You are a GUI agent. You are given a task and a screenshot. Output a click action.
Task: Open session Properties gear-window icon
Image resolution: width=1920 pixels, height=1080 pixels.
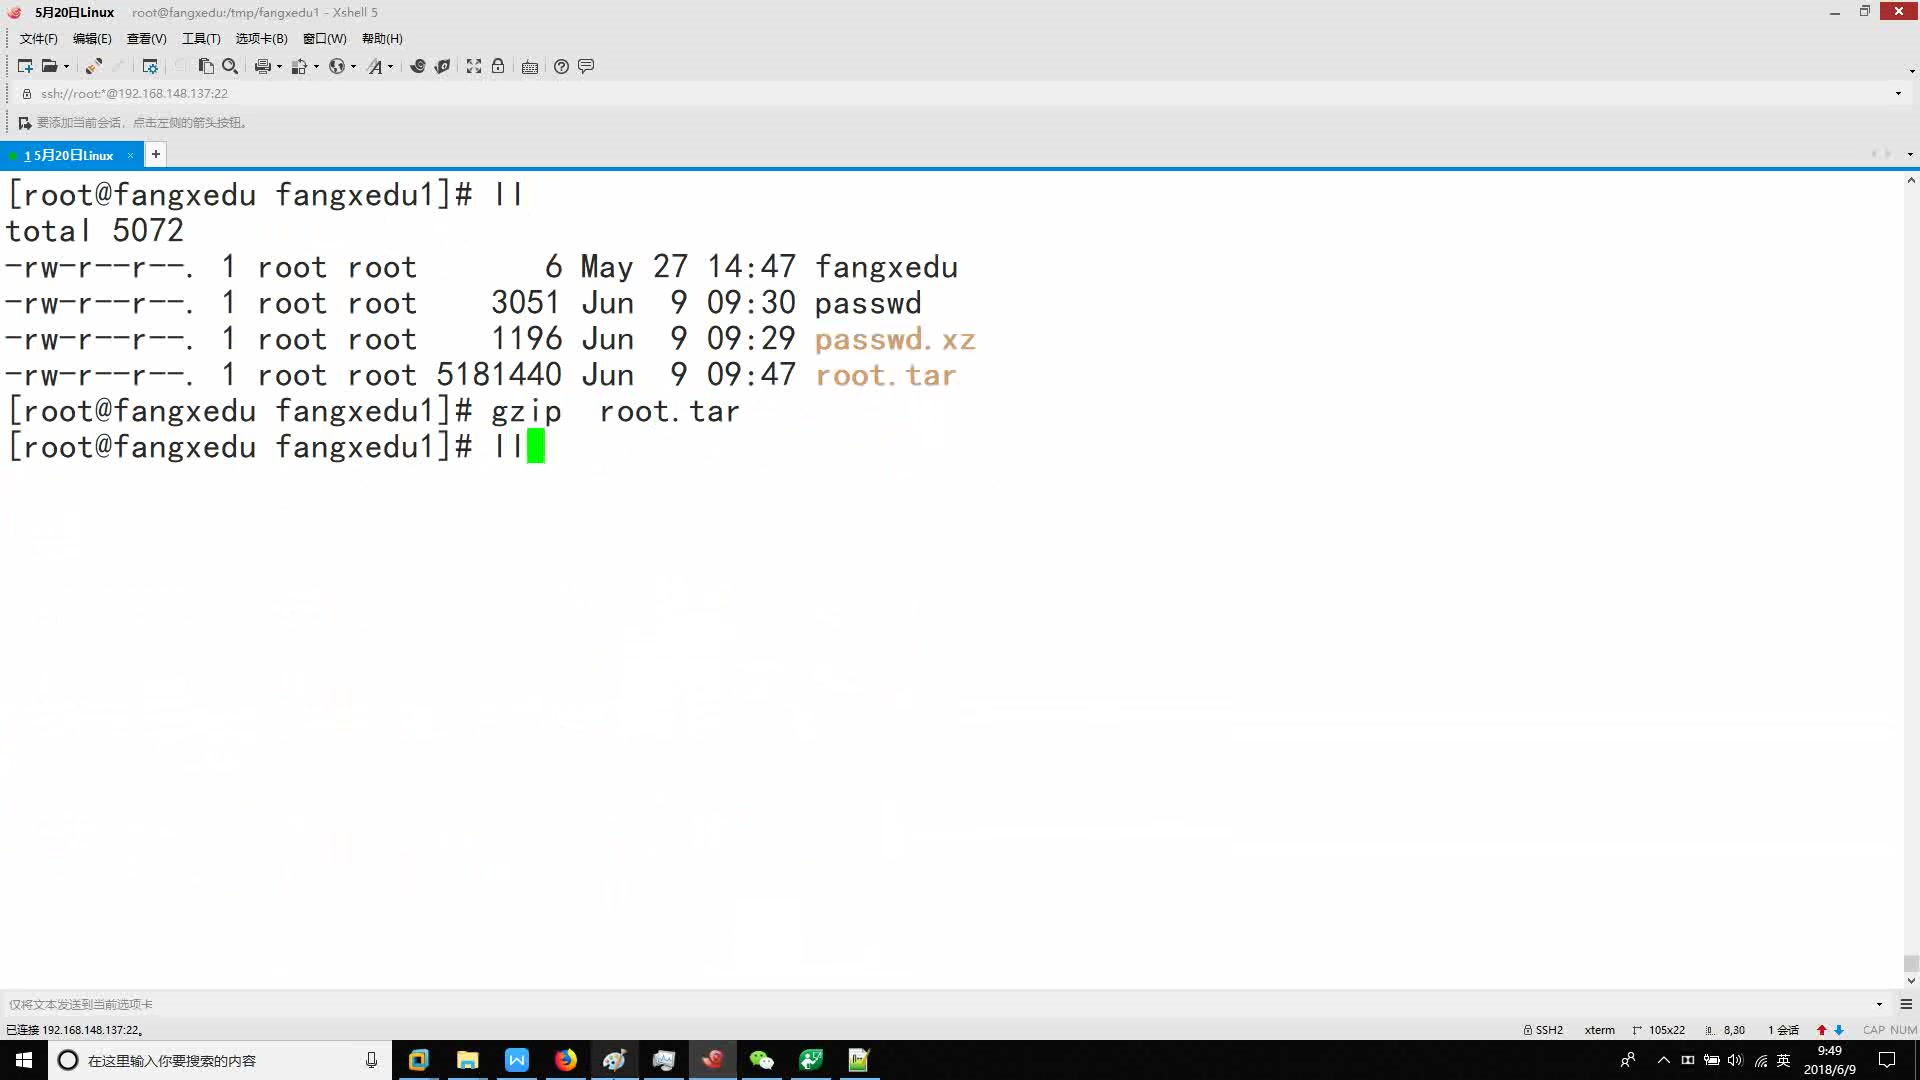[150, 66]
